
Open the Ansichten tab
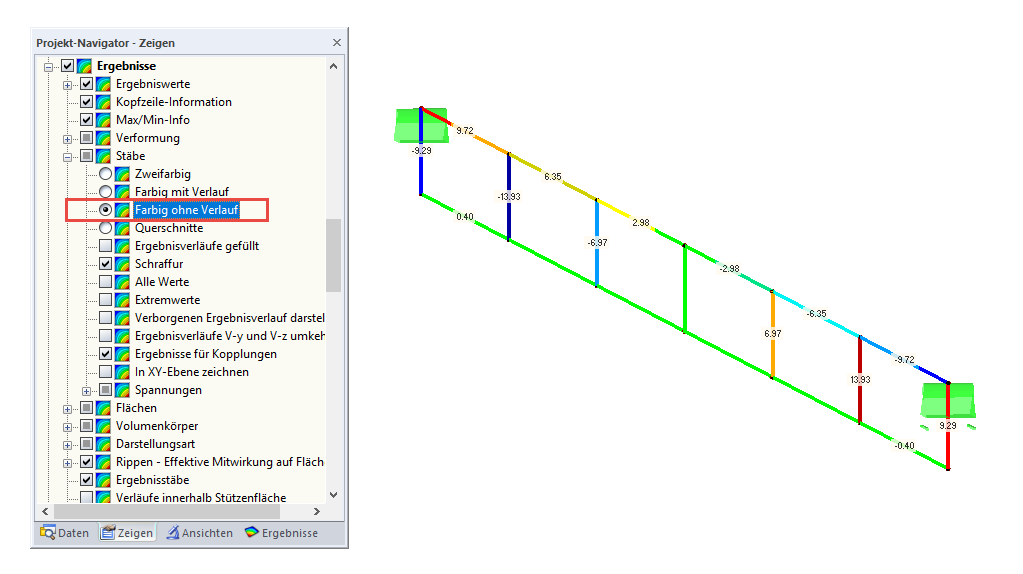(x=199, y=533)
